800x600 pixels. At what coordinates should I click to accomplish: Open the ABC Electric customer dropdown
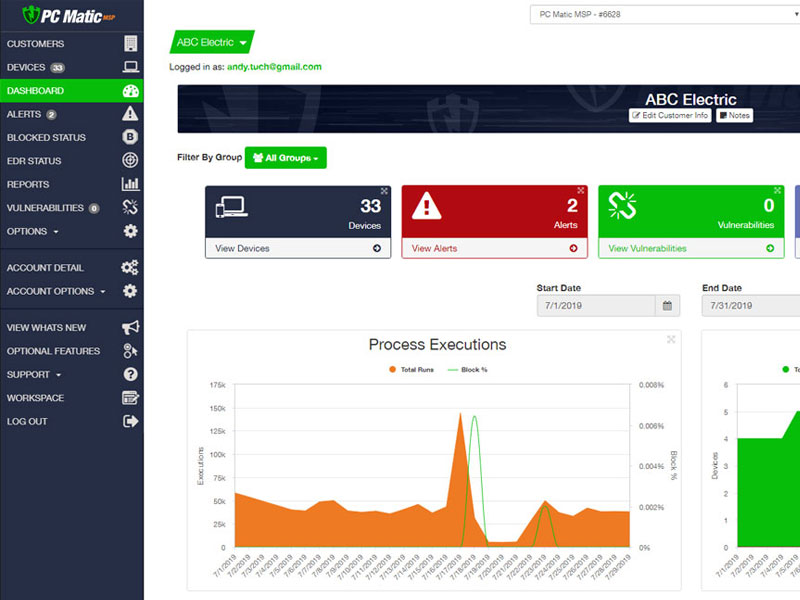212,42
